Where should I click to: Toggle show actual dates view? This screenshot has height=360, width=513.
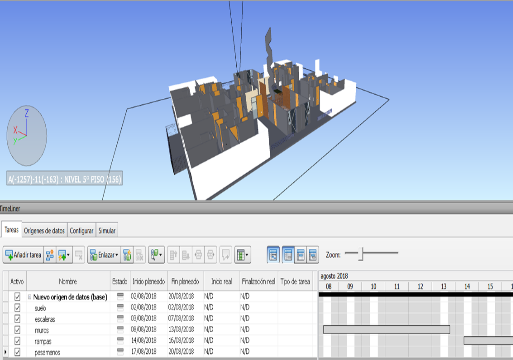300,255
